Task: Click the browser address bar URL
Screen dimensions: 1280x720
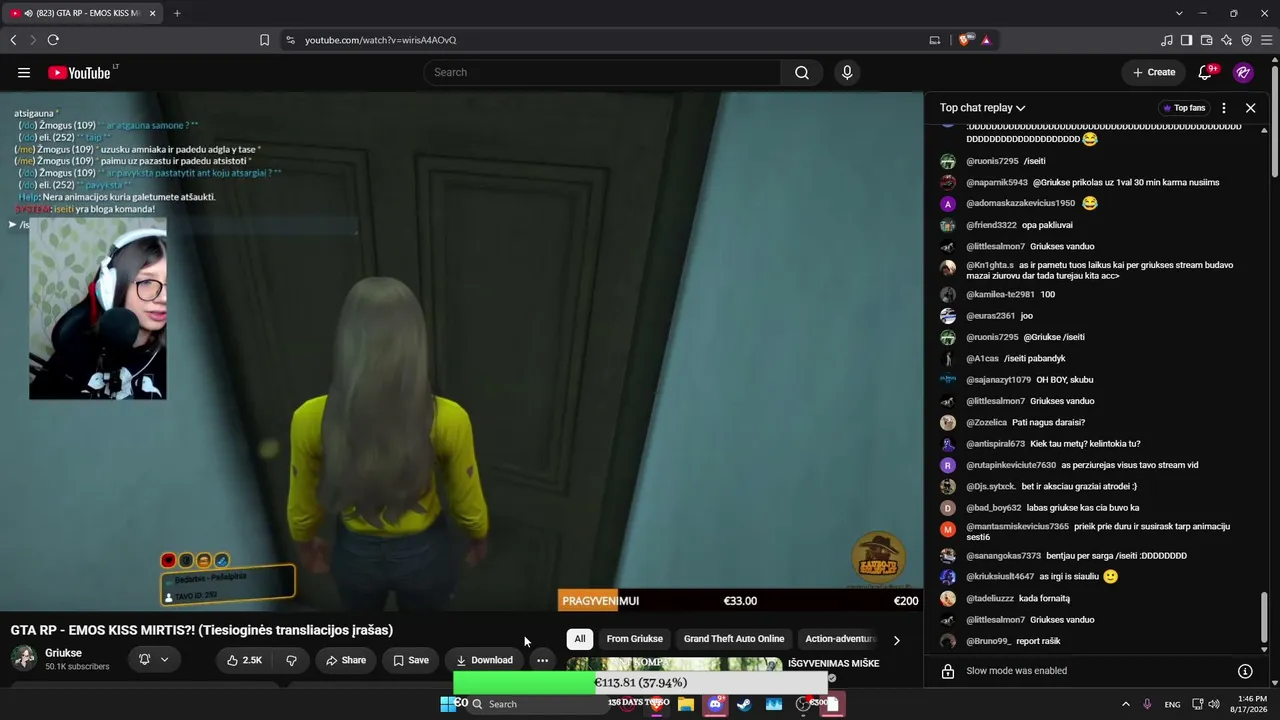Action: click(x=380, y=40)
